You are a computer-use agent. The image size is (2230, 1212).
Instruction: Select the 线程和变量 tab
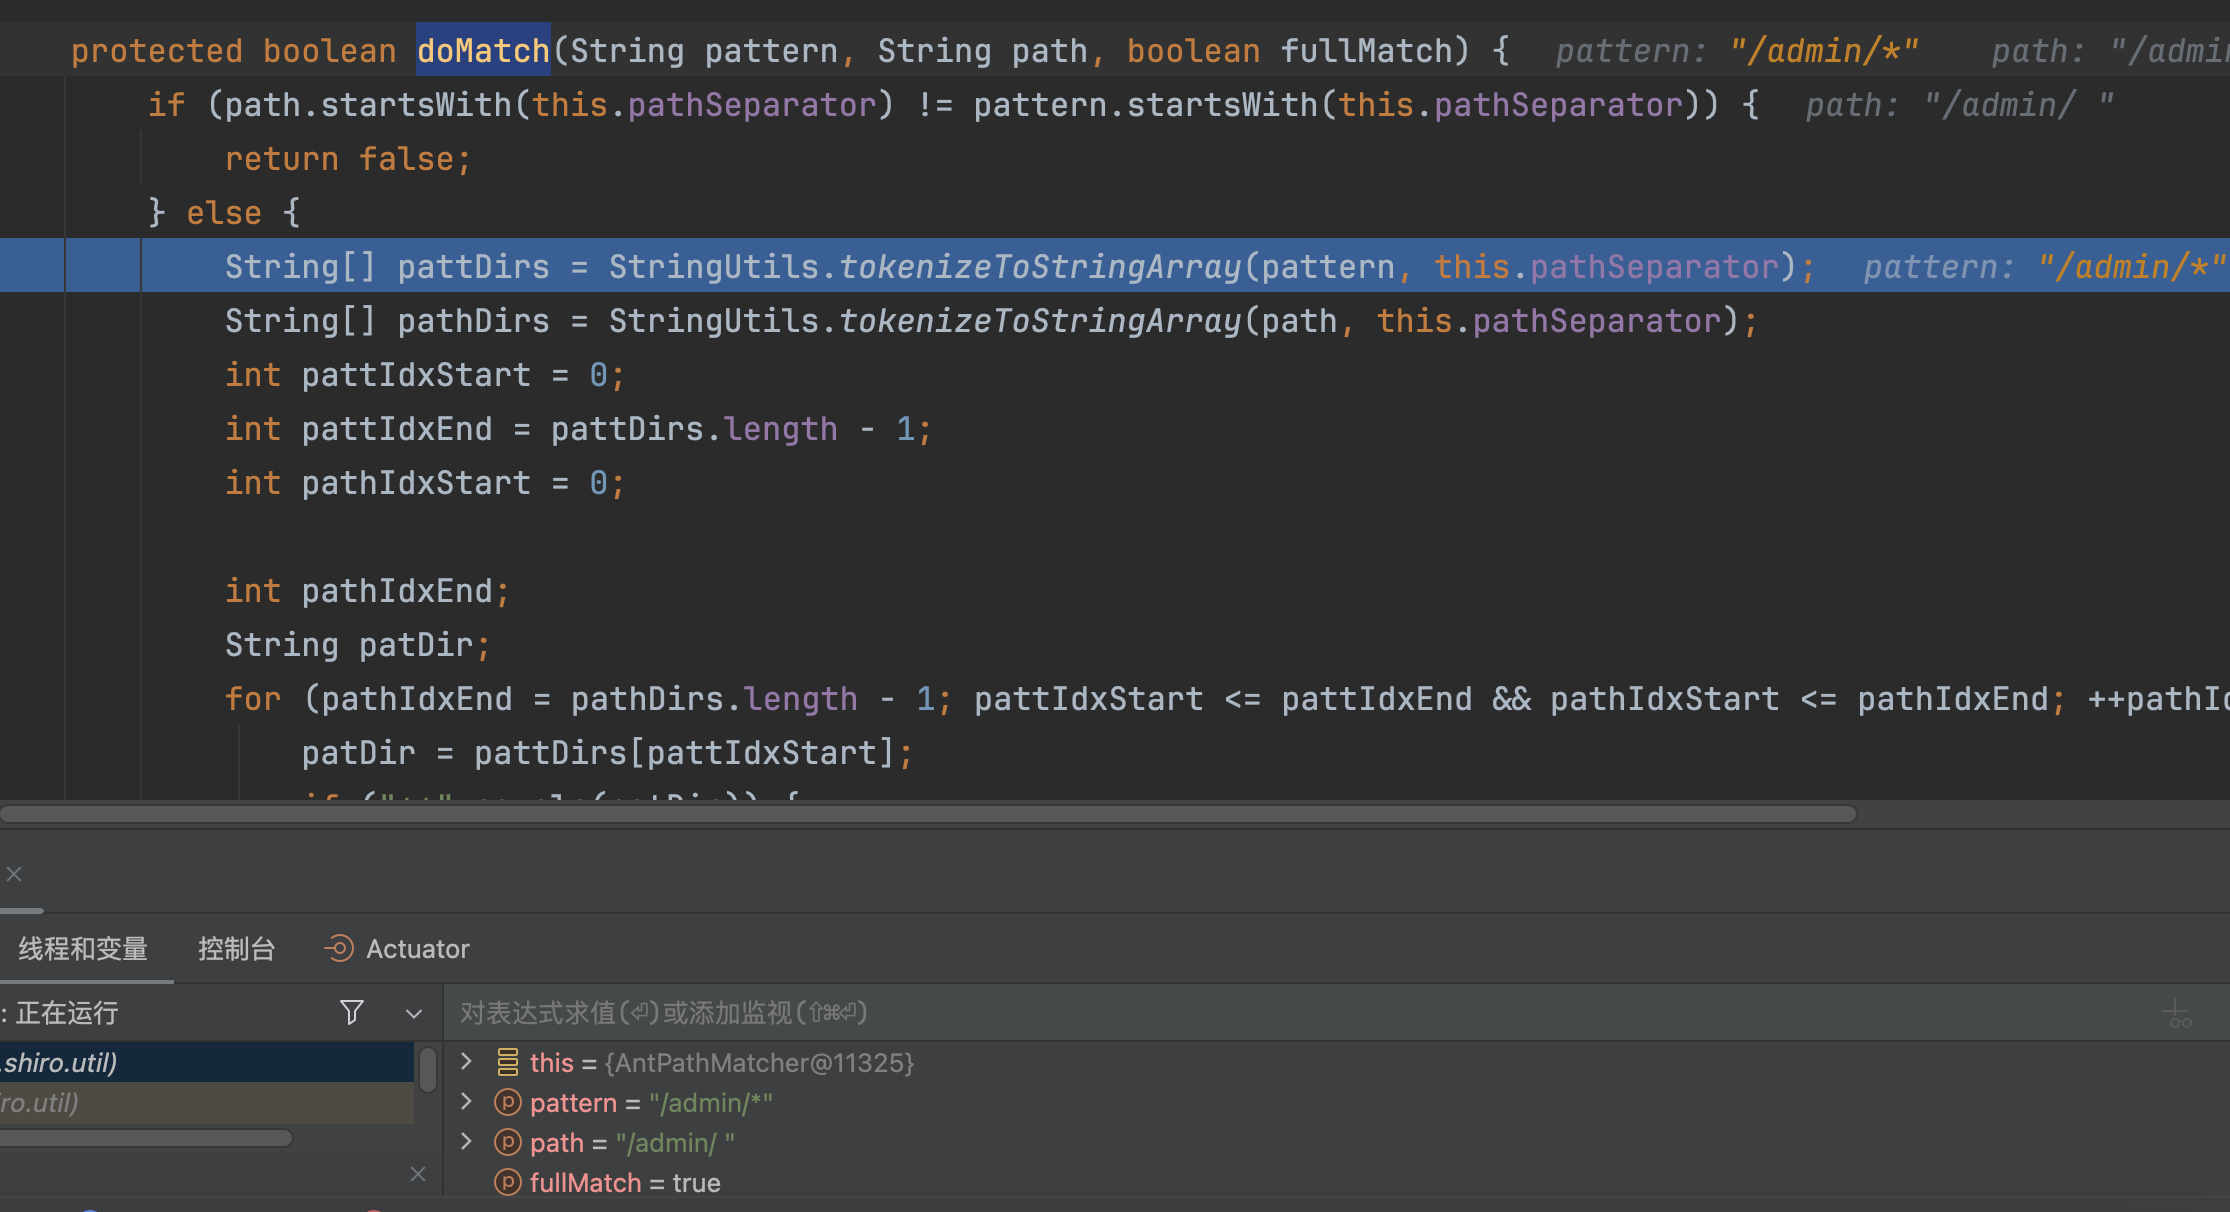(x=83, y=948)
